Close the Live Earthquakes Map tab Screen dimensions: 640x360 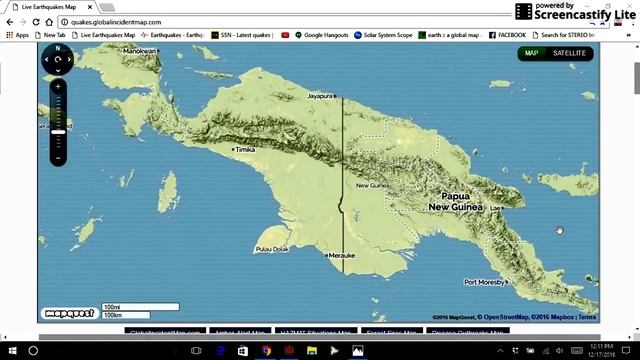[90, 7]
